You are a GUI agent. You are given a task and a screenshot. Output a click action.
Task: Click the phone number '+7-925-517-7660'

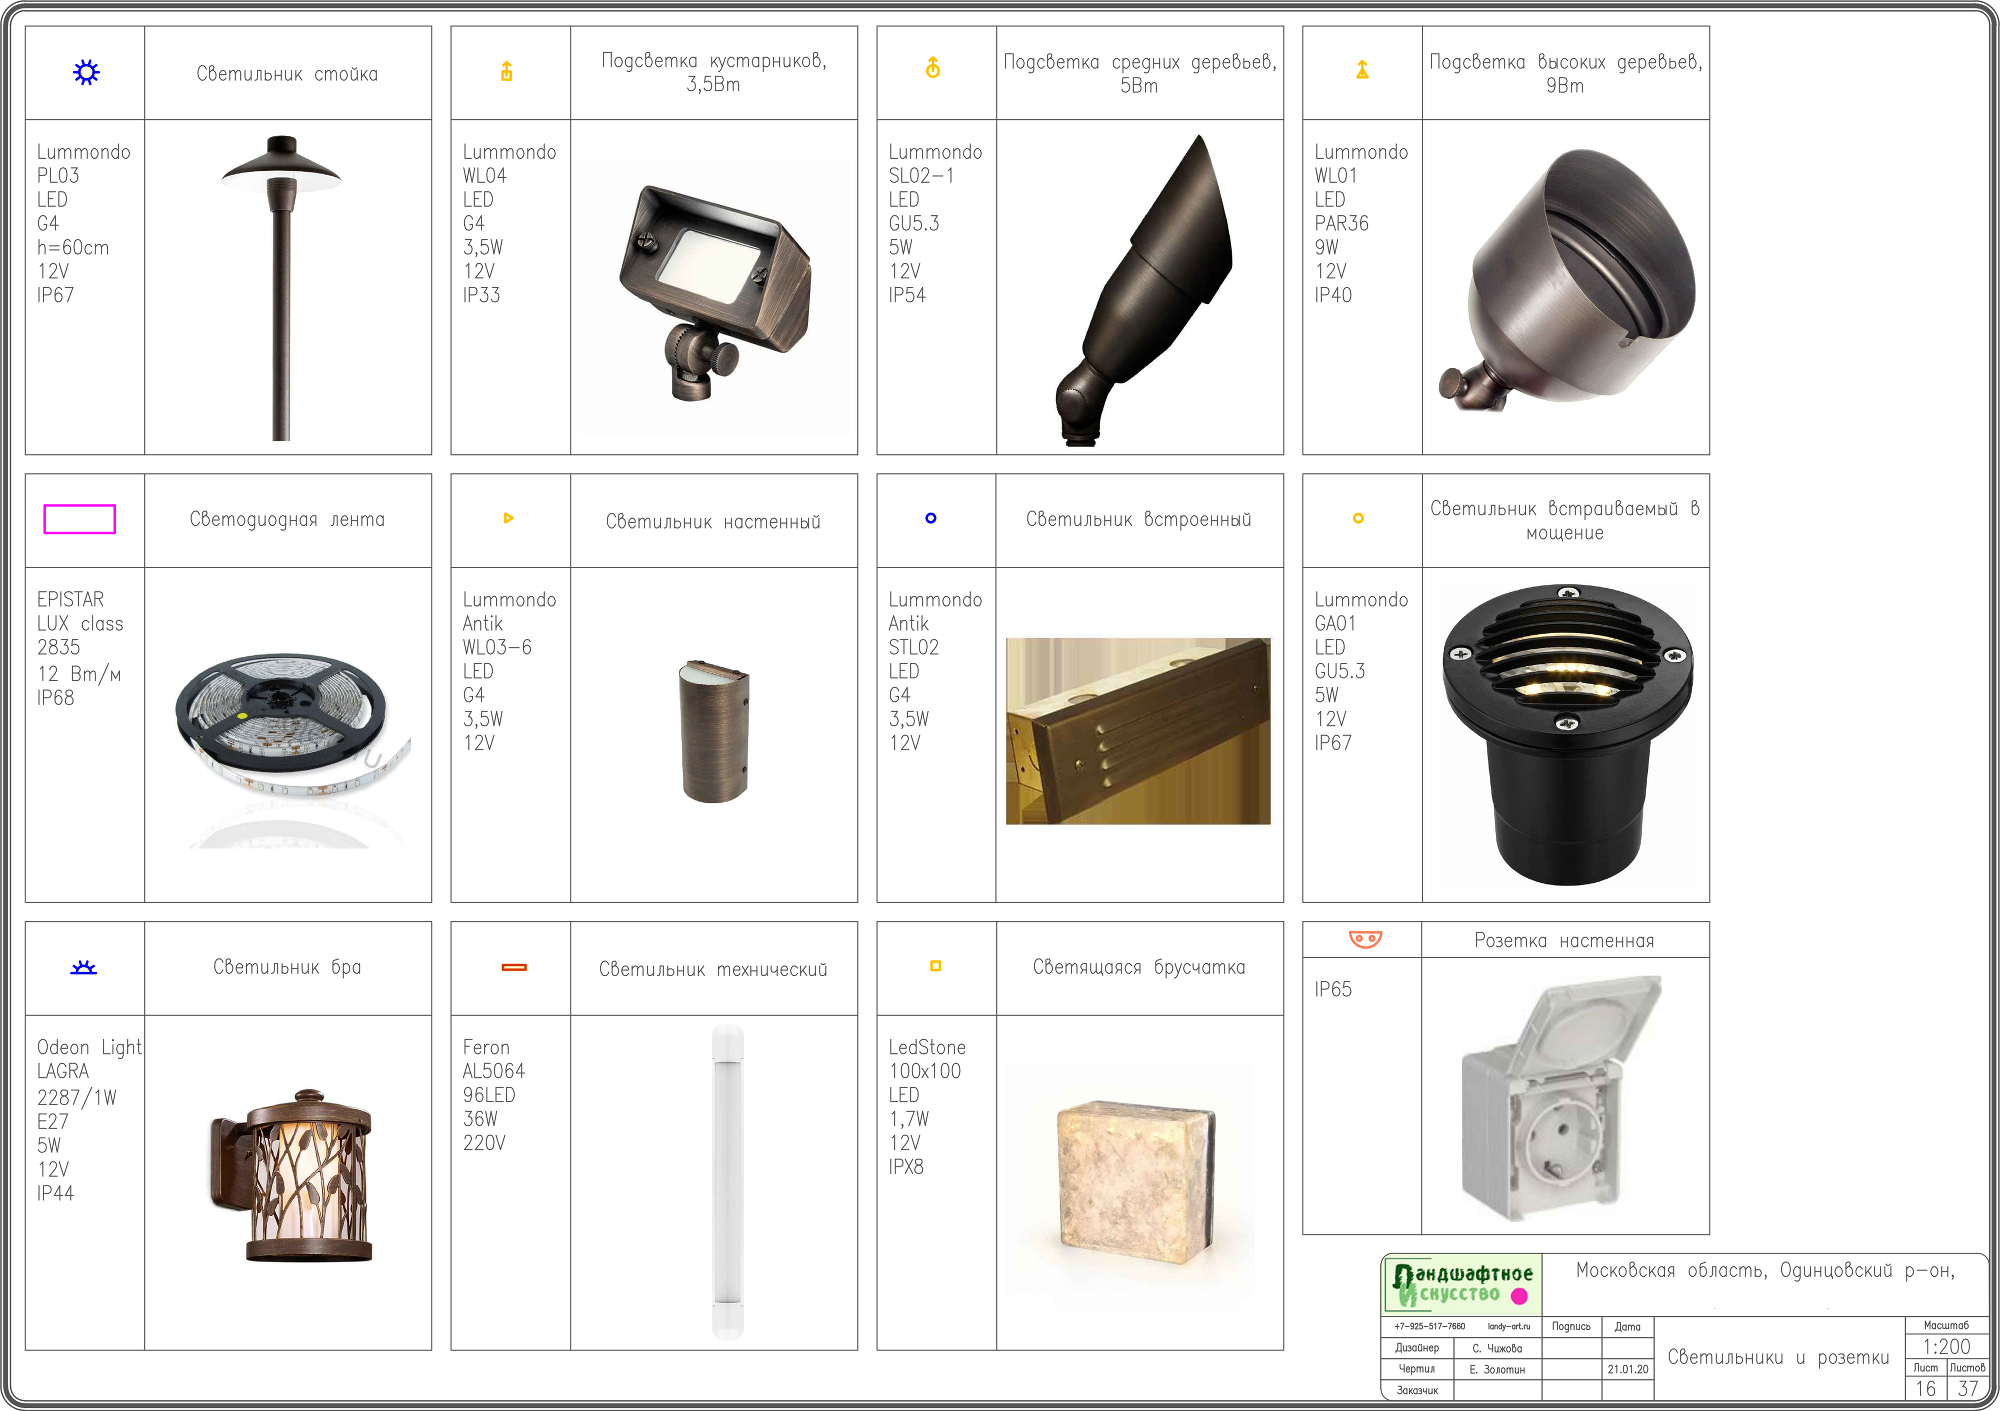(1429, 1326)
